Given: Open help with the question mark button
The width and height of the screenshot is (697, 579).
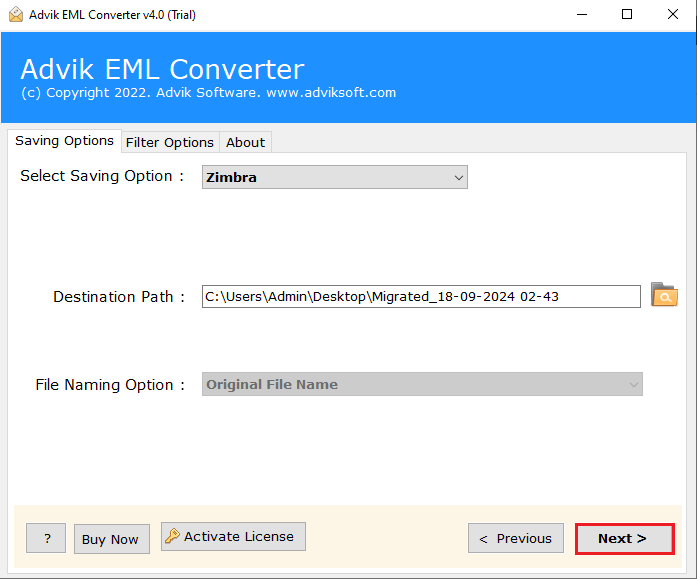Looking at the screenshot, I should 46,538.
